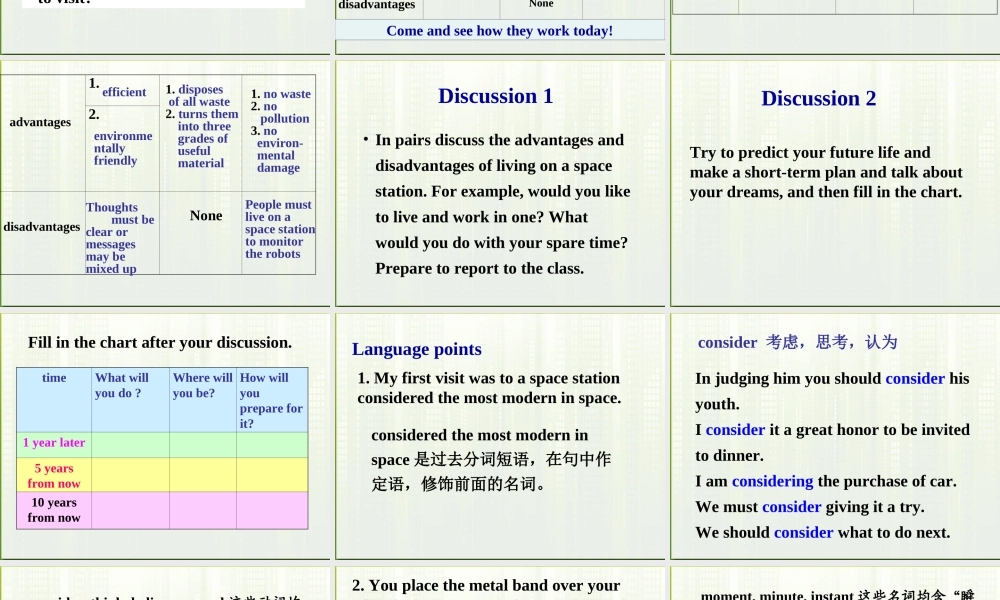1000x600 pixels.
Task: Click the 'Language points' heading
Action: coord(416,349)
